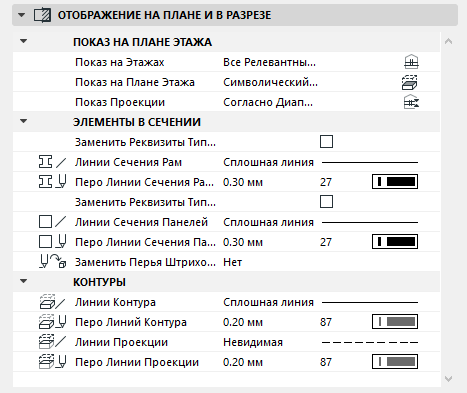Screen dimensions: 467x393
Task: Enable the Заменить Реквизиты checkbox above Линии Сечения Рам
Action: click(x=326, y=142)
